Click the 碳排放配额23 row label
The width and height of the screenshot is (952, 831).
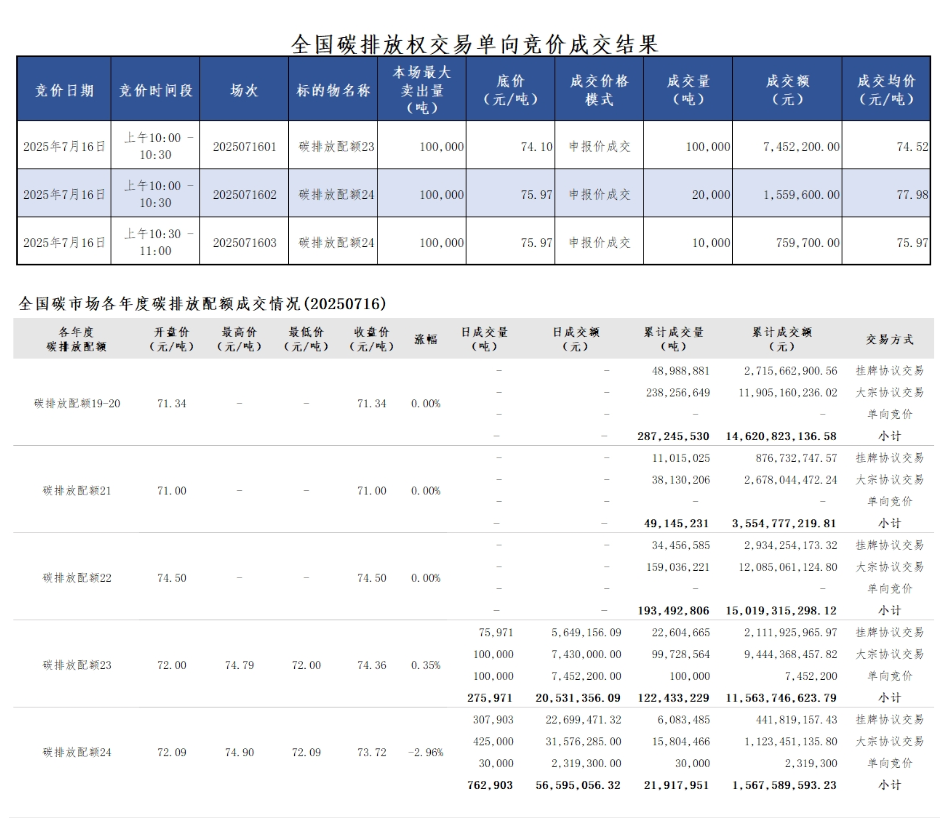[77, 665]
